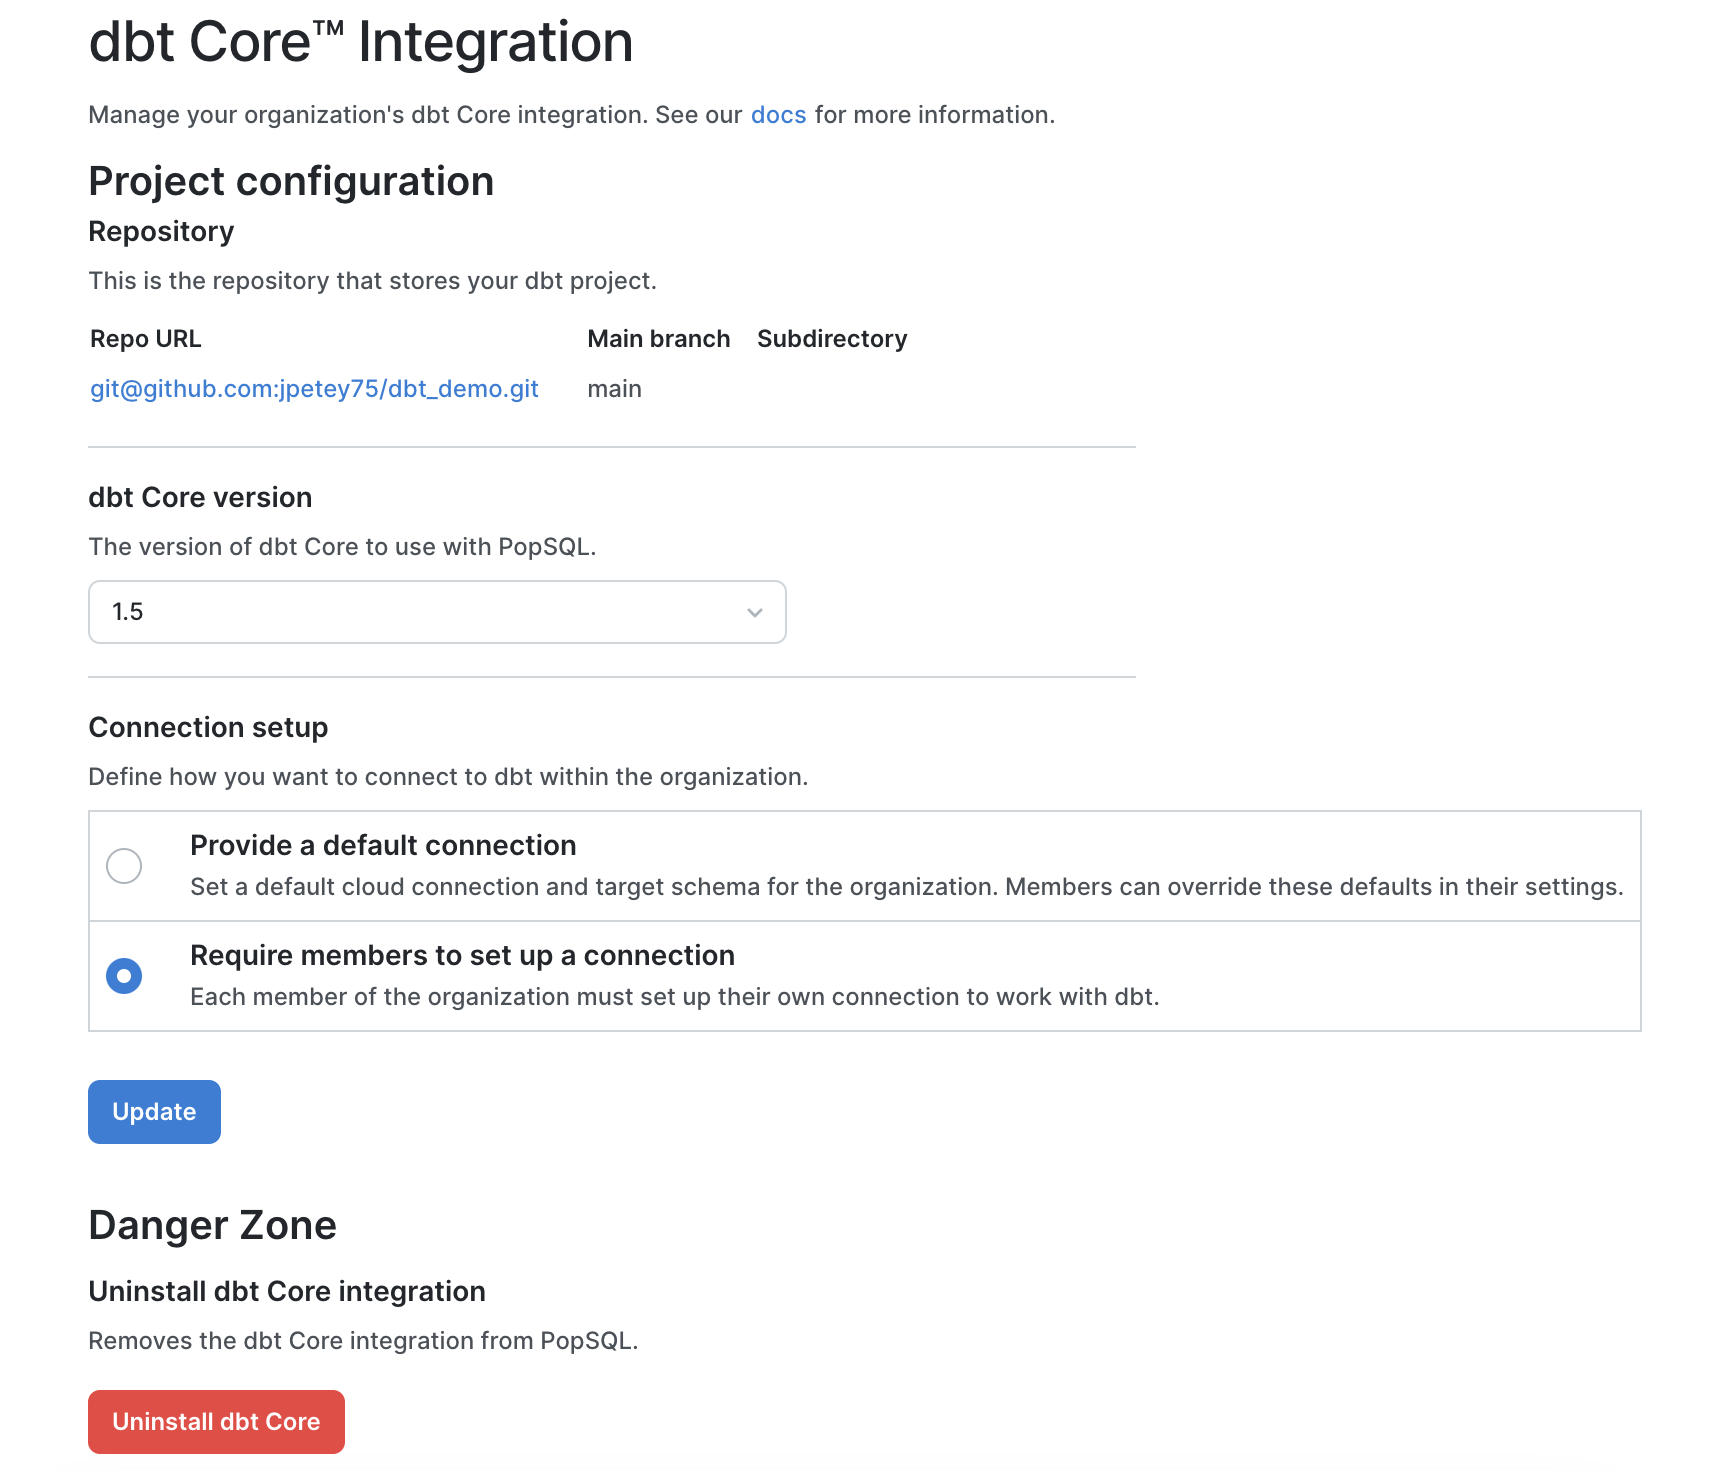The image size is (1734, 1470).
Task: Click 'Set a default cloud connection' description
Action: click(x=907, y=887)
